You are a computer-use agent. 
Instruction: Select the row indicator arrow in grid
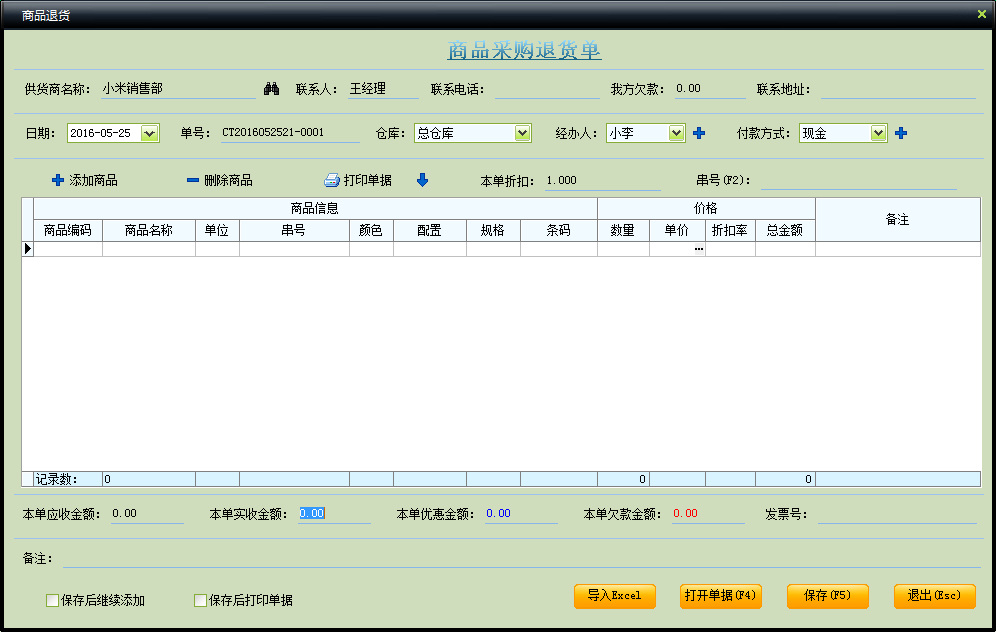click(27, 248)
